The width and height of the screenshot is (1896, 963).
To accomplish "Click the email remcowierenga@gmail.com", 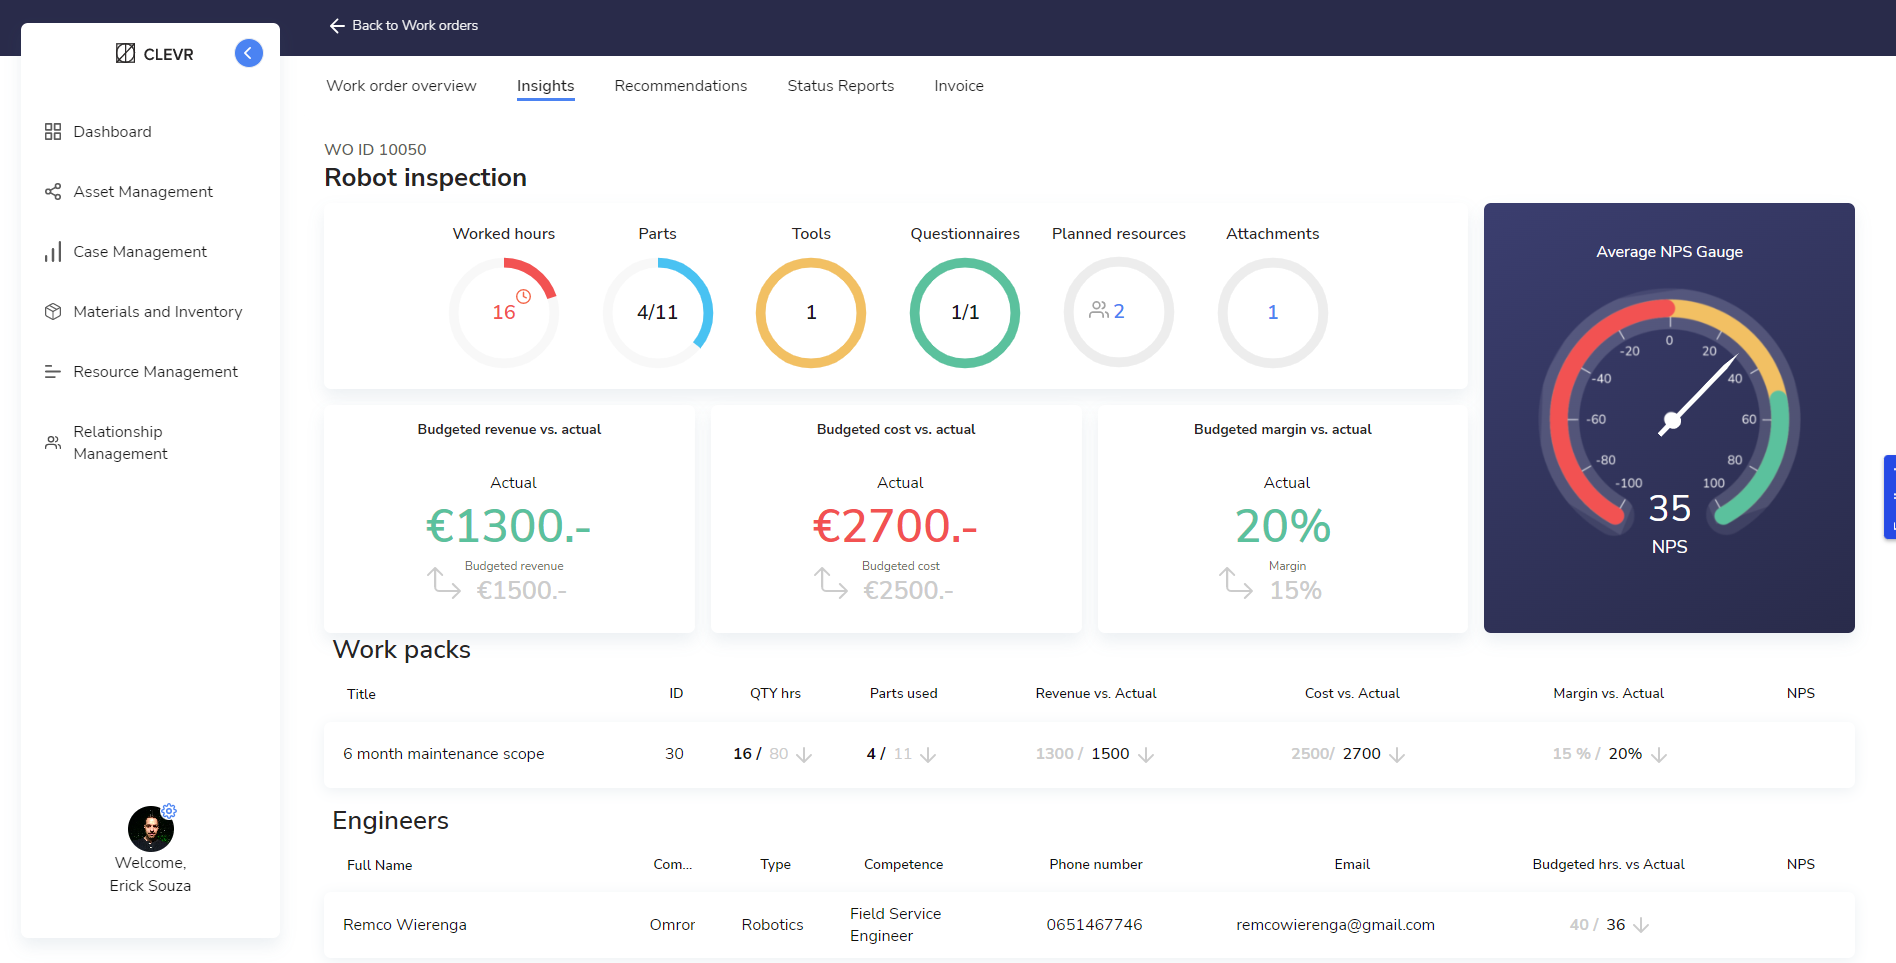I will click(1335, 925).
